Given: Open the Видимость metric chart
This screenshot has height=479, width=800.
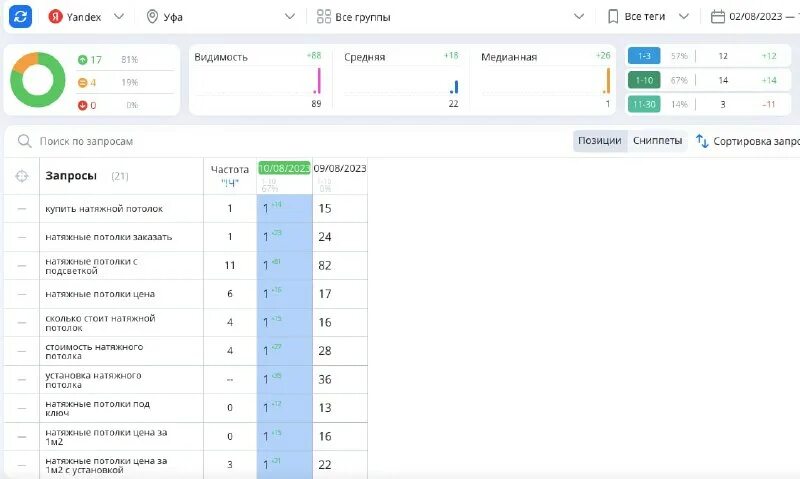Looking at the screenshot, I should pyautogui.click(x=258, y=80).
